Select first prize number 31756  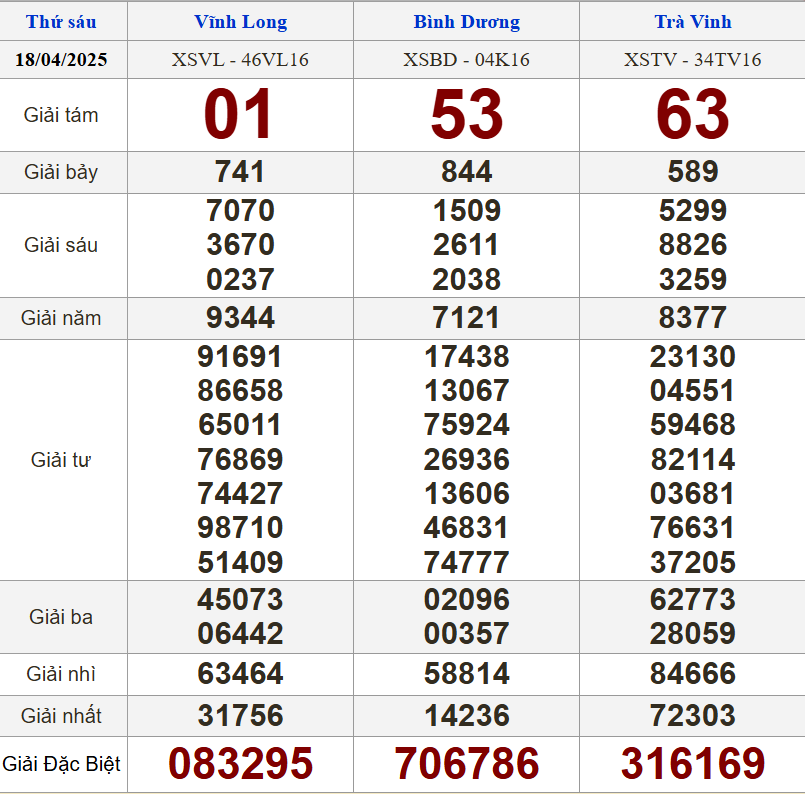point(240,716)
